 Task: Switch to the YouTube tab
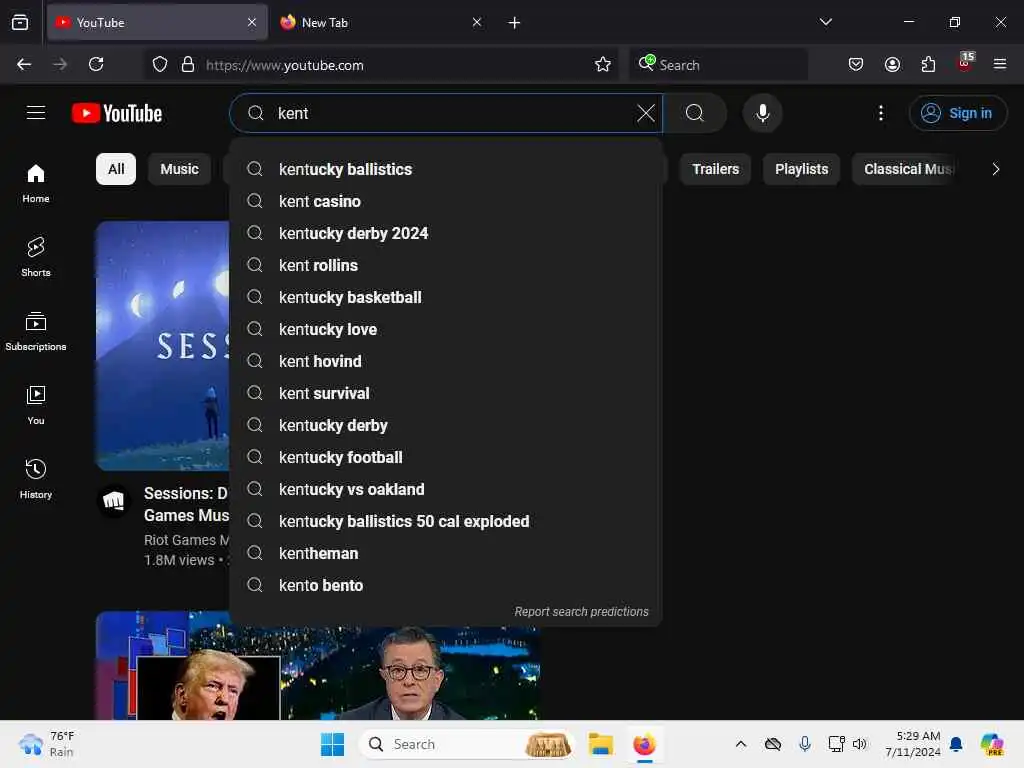157,23
